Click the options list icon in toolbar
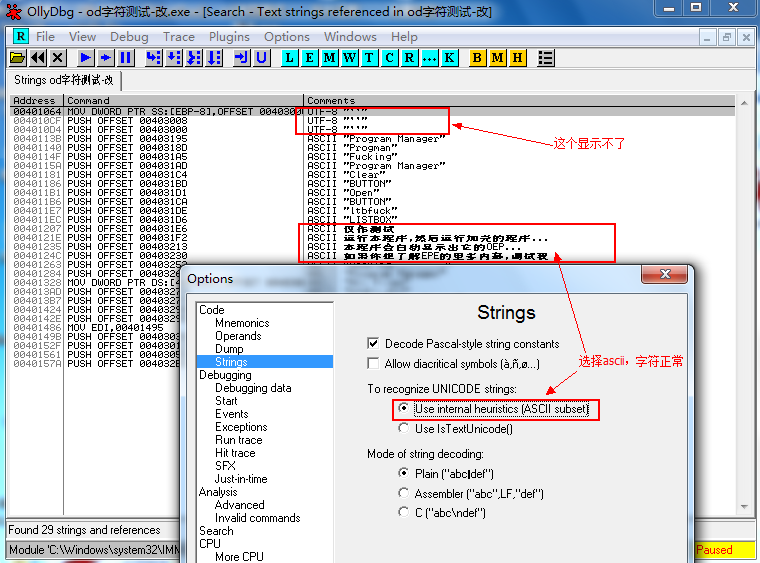Viewport: 760px width, 563px height. [x=546, y=58]
